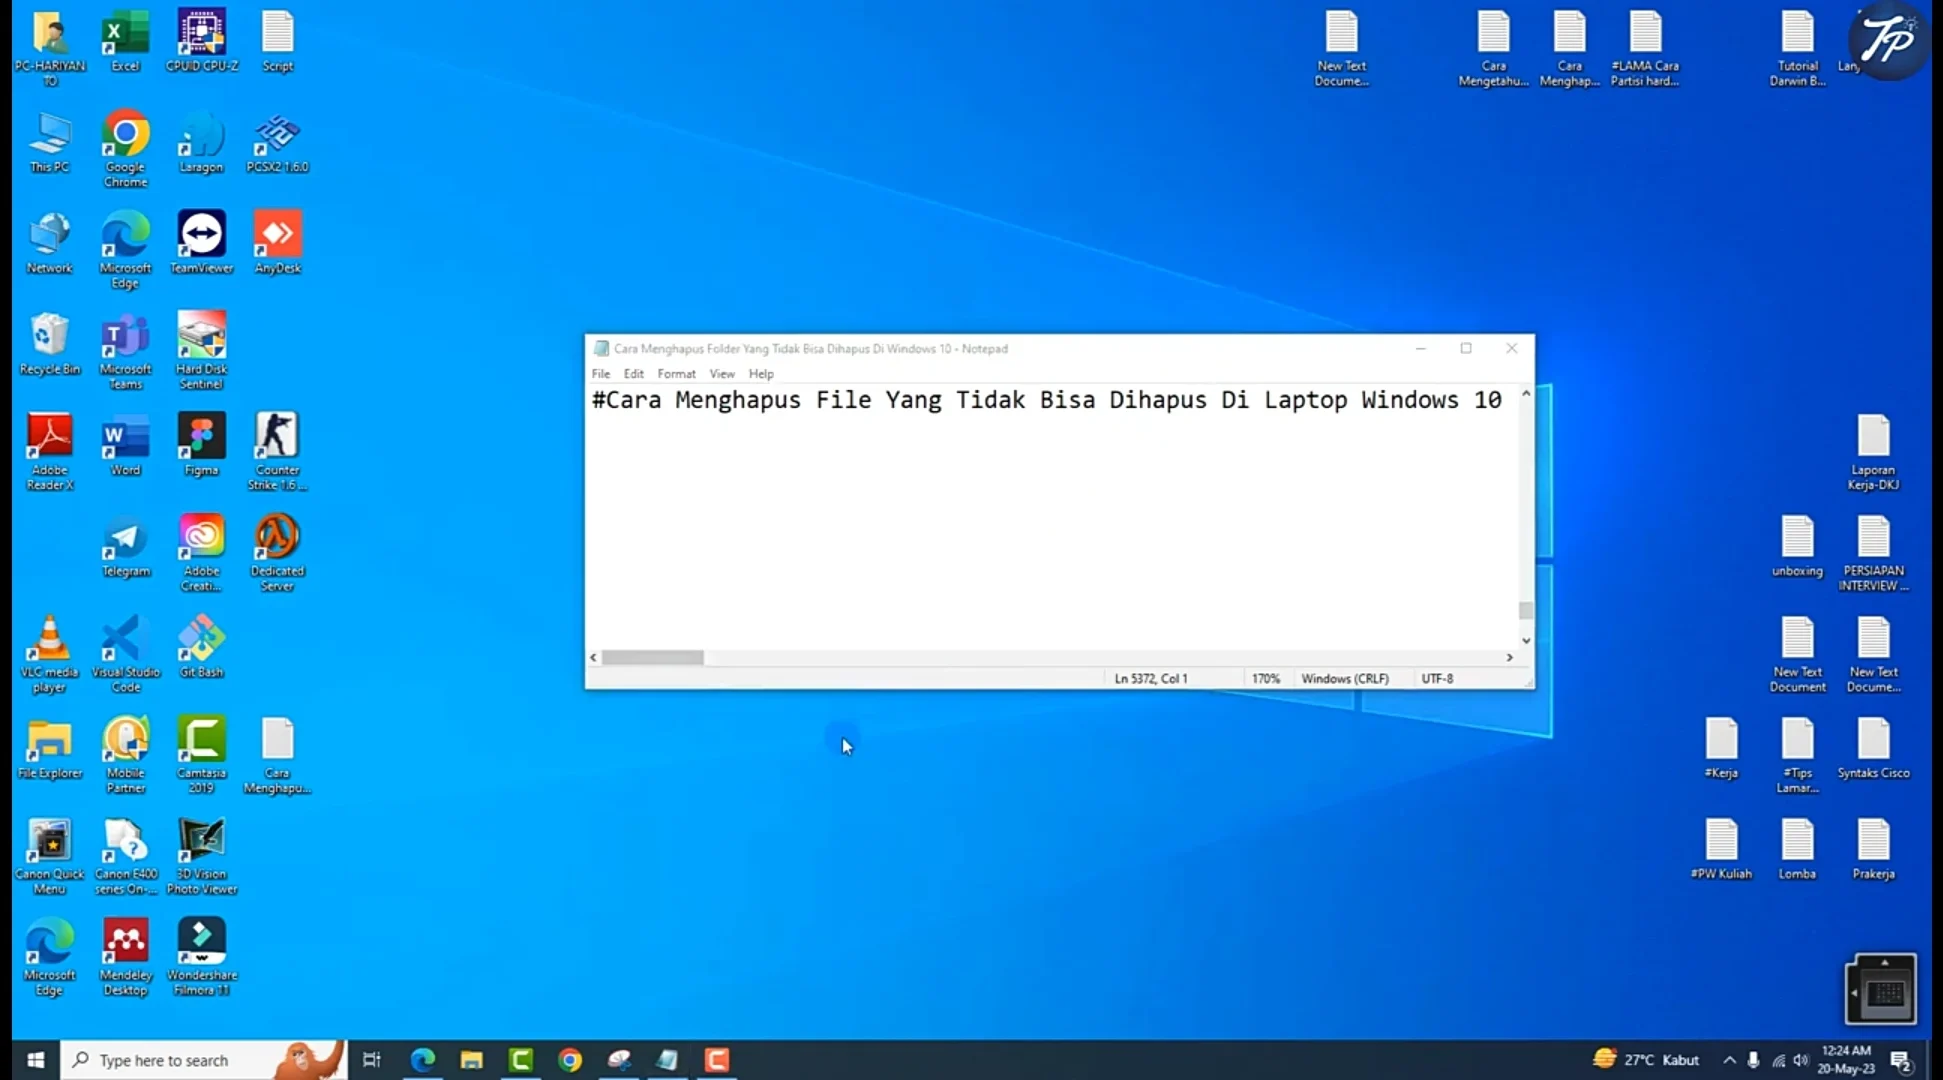Screen dimensions: 1943x1080
Task: Click the Notepad horizontal scrollbar thumb
Action: [652, 657]
